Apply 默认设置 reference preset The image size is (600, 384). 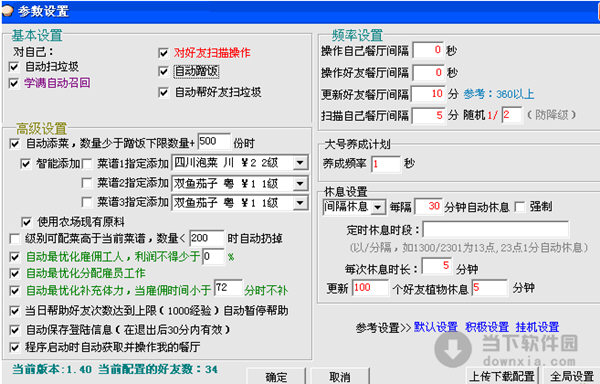(x=436, y=327)
